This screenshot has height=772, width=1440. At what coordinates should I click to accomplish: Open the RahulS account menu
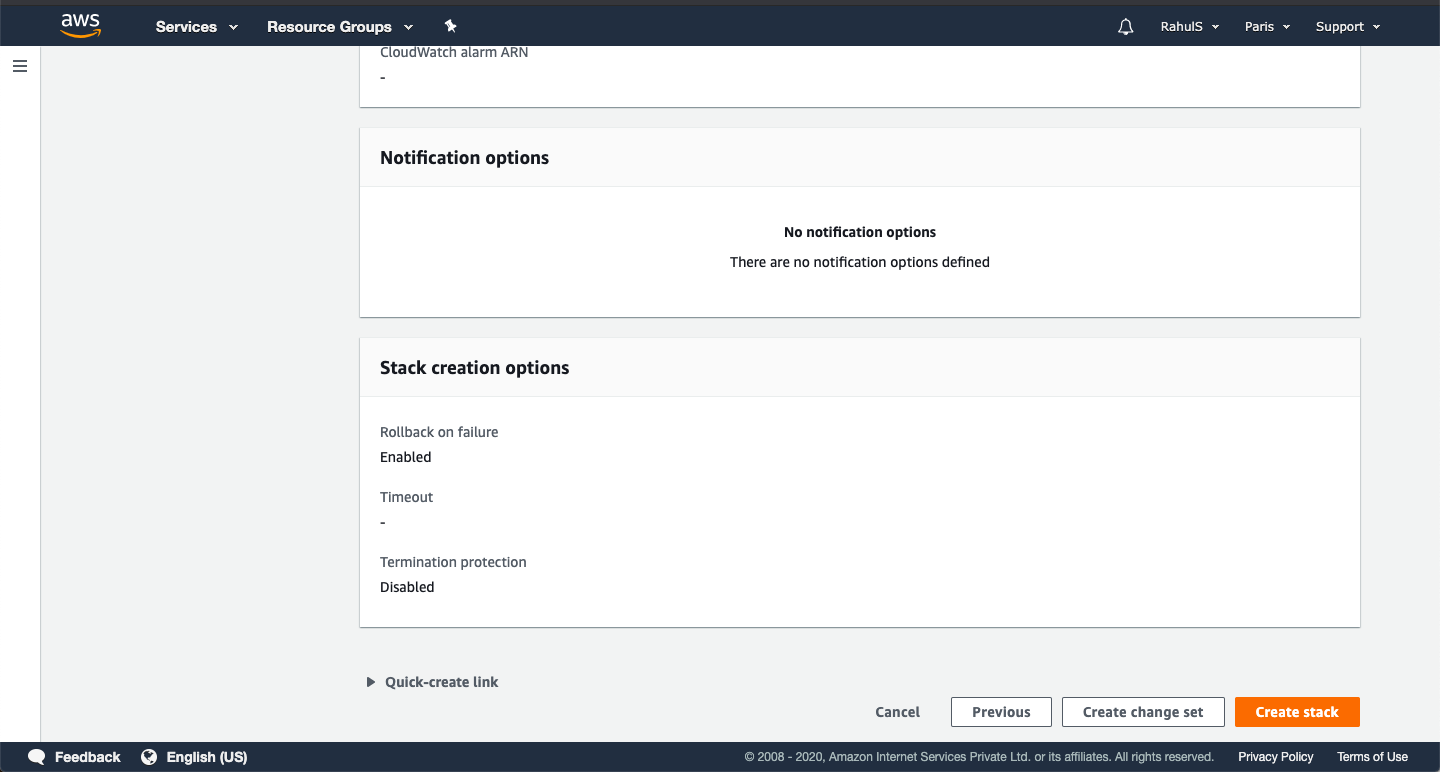tap(1189, 27)
